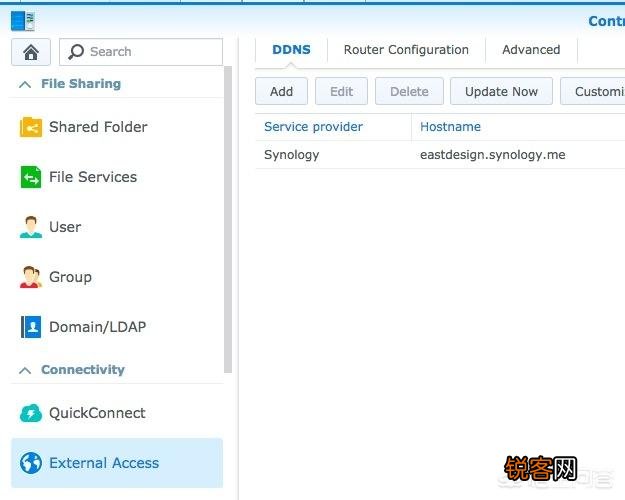The image size is (625, 500).
Task: Select External Access in sidebar
Action: point(117,463)
